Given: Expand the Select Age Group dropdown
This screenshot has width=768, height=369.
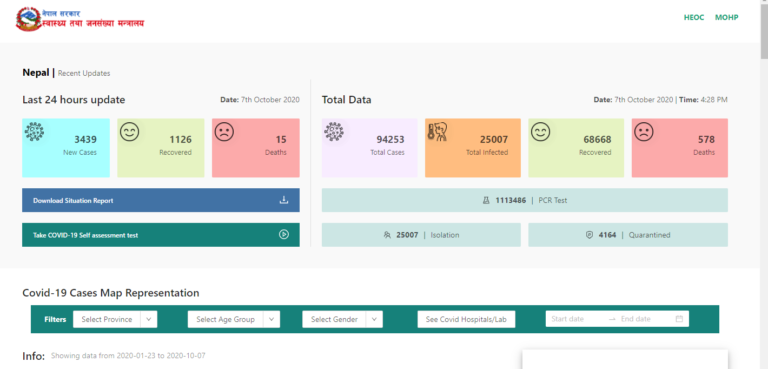Looking at the screenshot, I should (234, 319).
